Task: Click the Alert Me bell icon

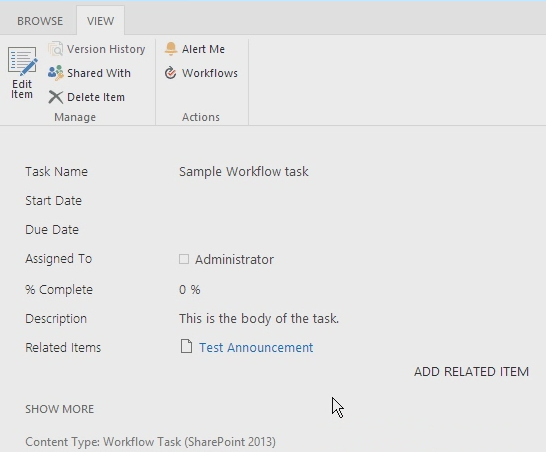Action: [171, 49]
